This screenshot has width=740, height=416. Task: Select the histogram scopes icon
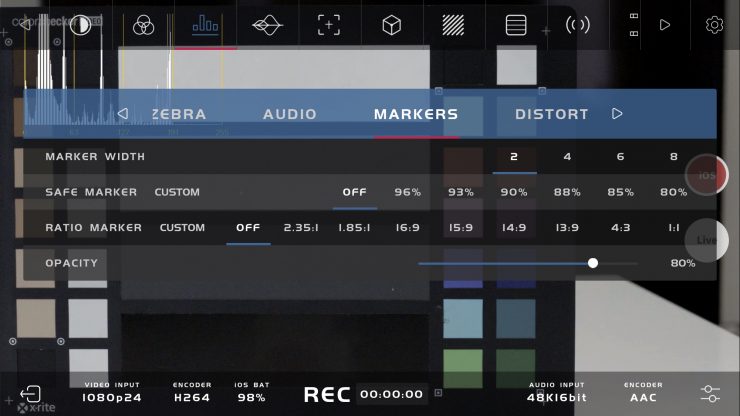[205, 25]
